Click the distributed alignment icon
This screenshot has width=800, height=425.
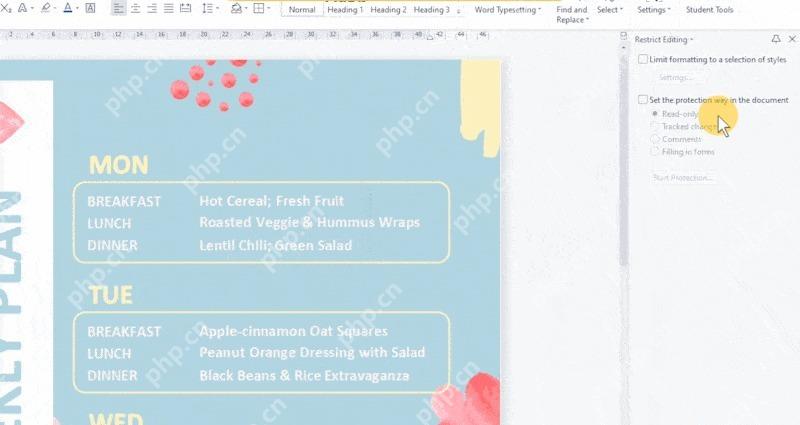(x=186, y=9)
